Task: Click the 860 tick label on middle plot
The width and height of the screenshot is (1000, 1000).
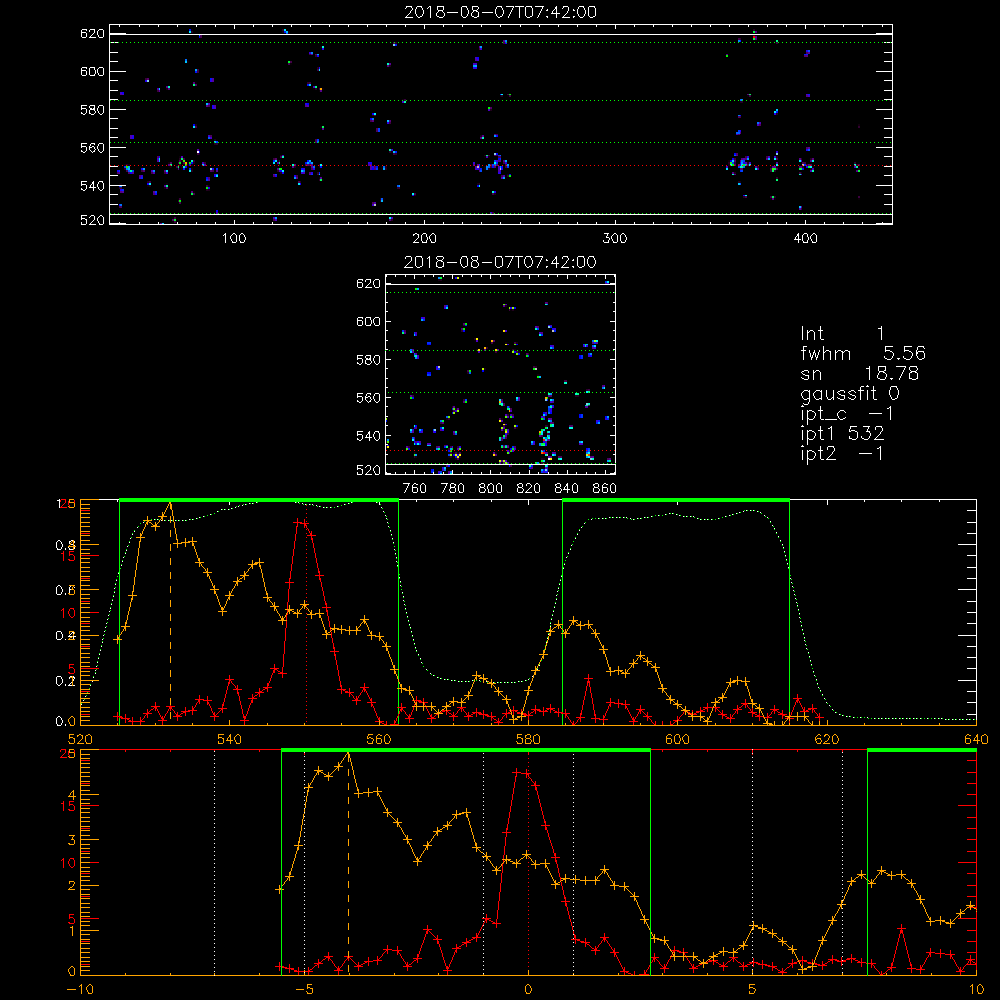Action: (605, 489)
